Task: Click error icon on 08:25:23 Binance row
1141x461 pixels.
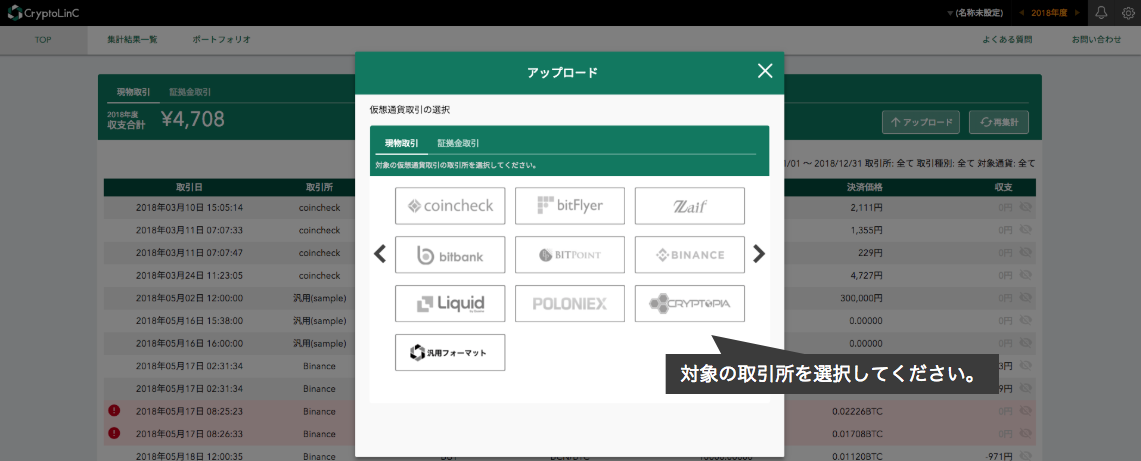Action: click(x=114, y=411)
